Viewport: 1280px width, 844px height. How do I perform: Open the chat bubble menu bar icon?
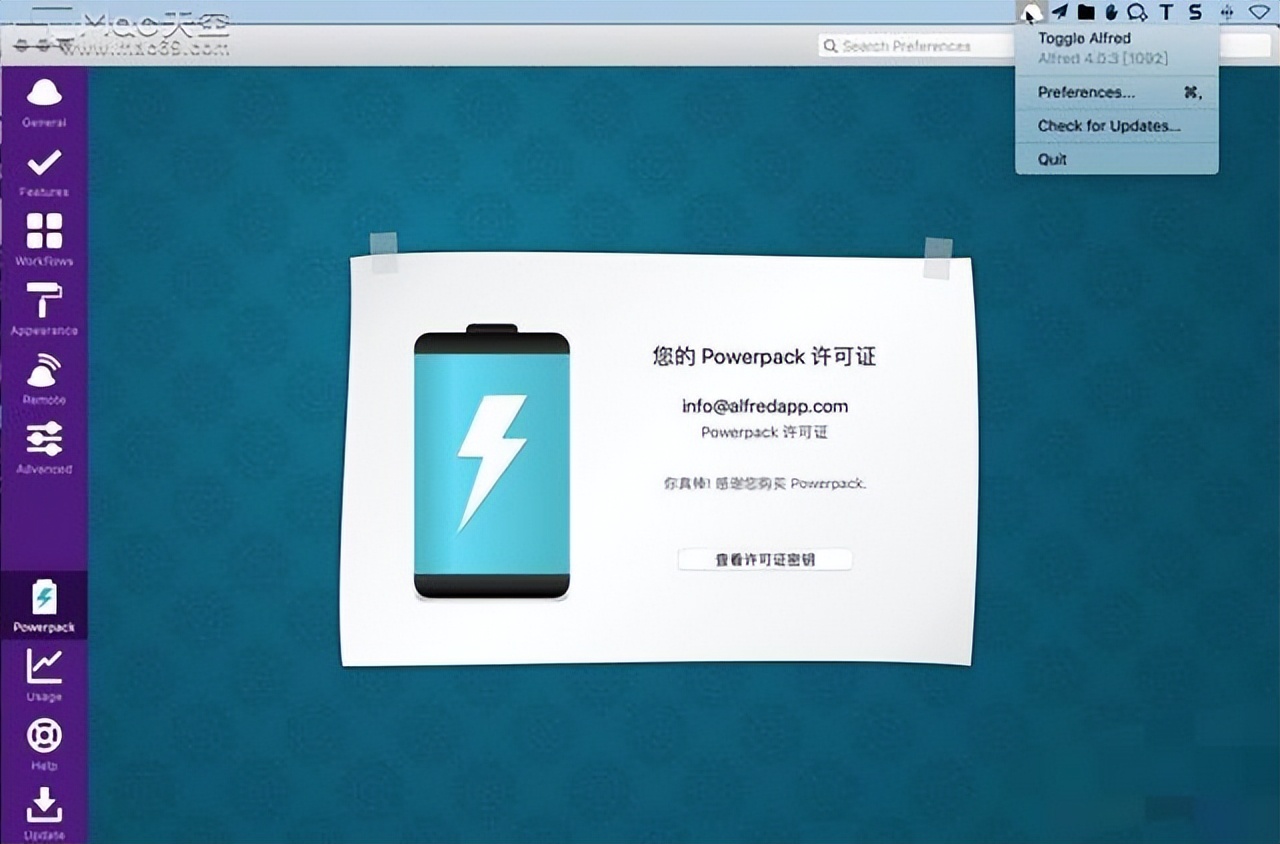tap(1137, 12)
